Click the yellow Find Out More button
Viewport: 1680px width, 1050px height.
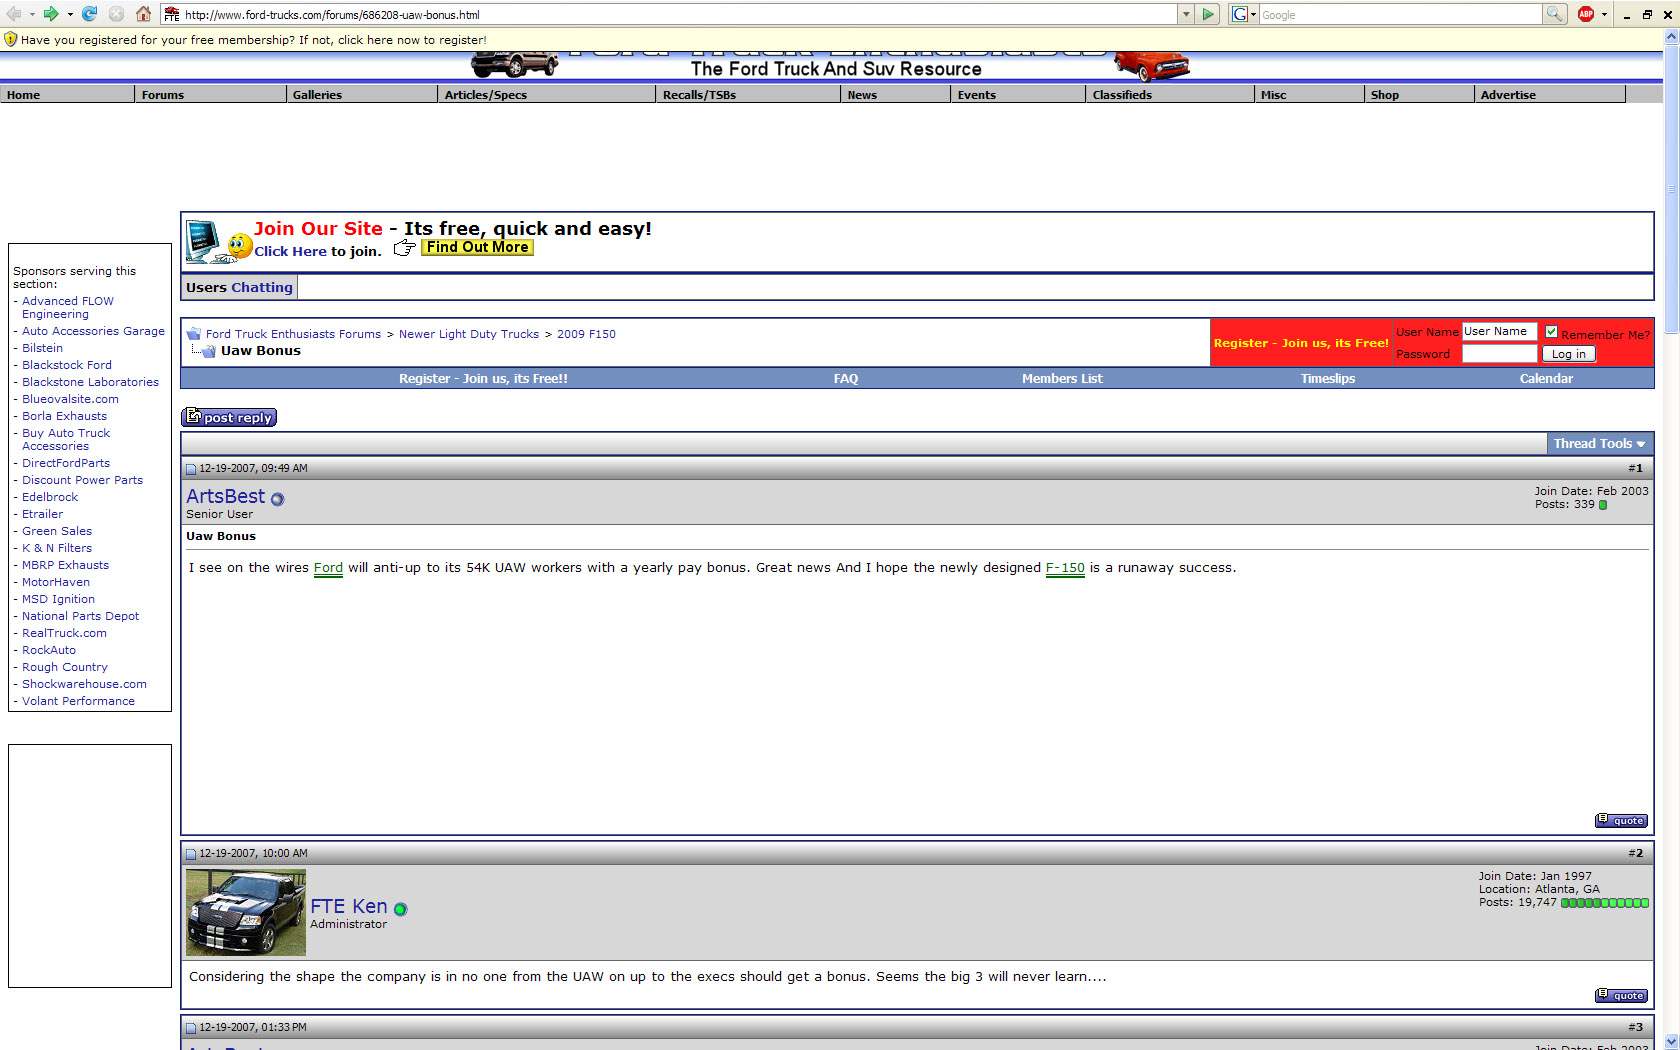[477, 247]
